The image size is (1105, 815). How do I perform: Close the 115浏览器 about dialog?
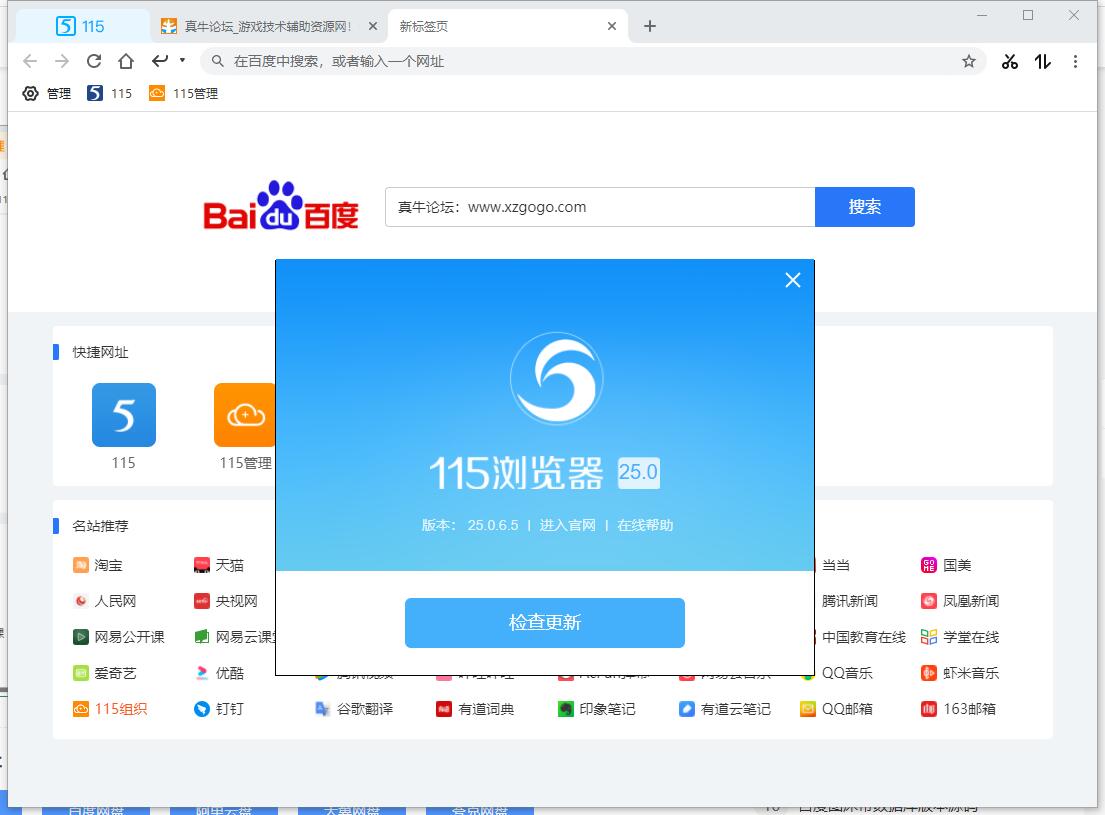click(x=793, y=280)
